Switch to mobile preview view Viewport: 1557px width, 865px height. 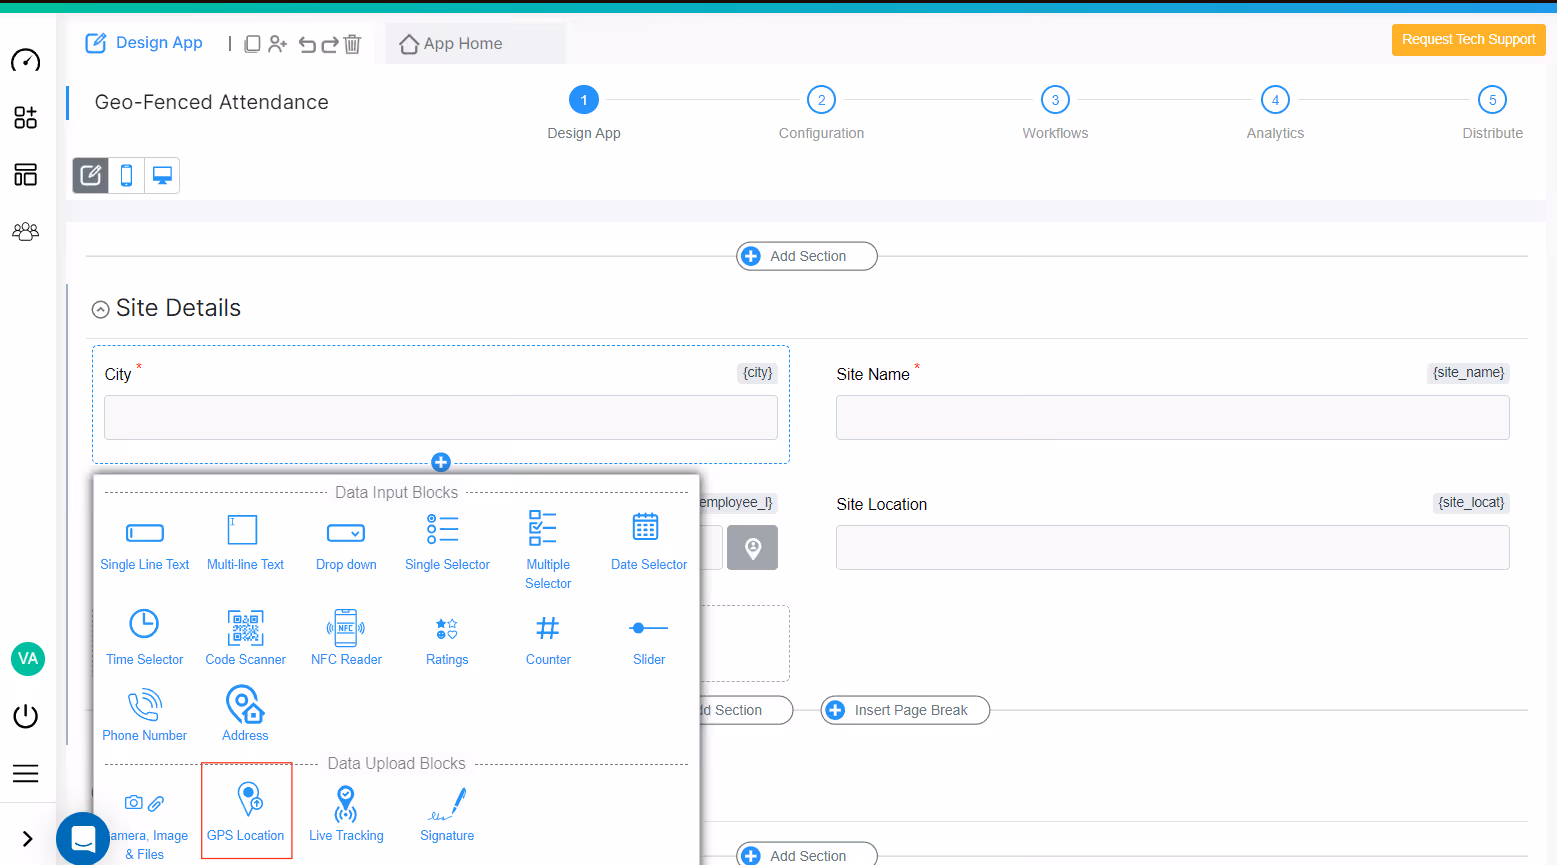point(127,176)
